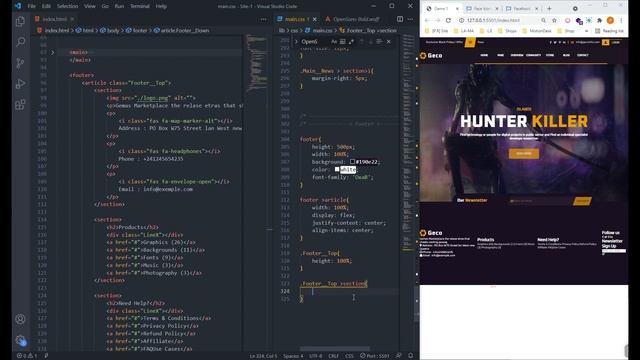The height and width of the screenshot is (360, 640).
Task: Open the MotionDesk bookmark folder
Action: coord(537,31)
